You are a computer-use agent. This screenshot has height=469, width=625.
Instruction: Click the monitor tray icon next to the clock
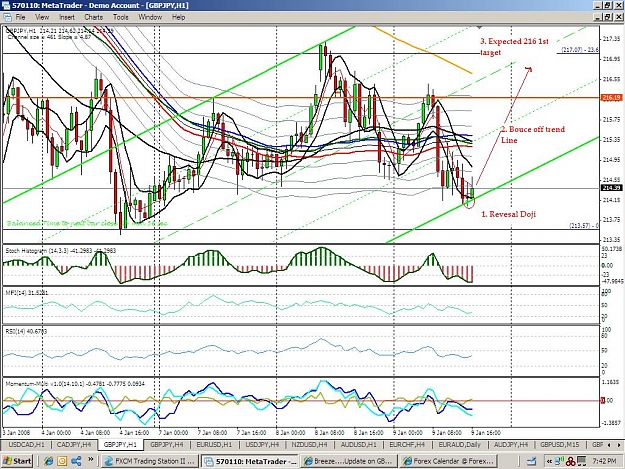tap(582, 461)
